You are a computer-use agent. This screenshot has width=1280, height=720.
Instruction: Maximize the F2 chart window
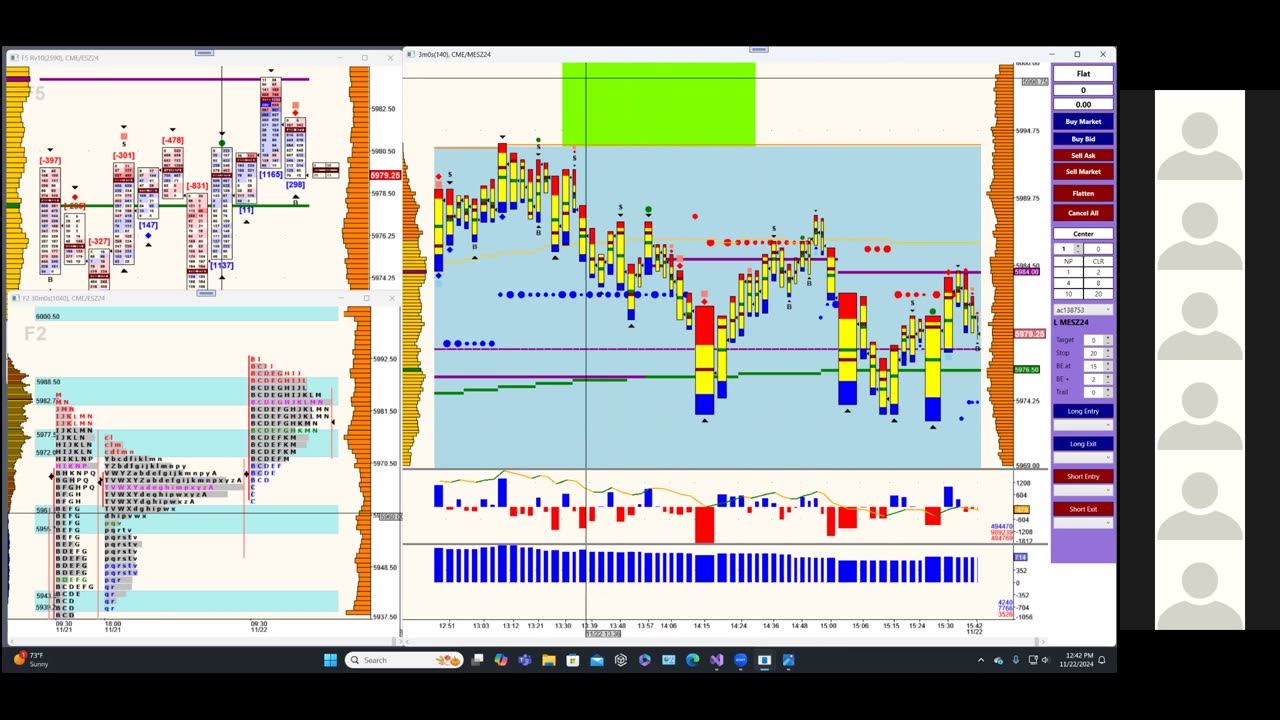click(365, 298)
